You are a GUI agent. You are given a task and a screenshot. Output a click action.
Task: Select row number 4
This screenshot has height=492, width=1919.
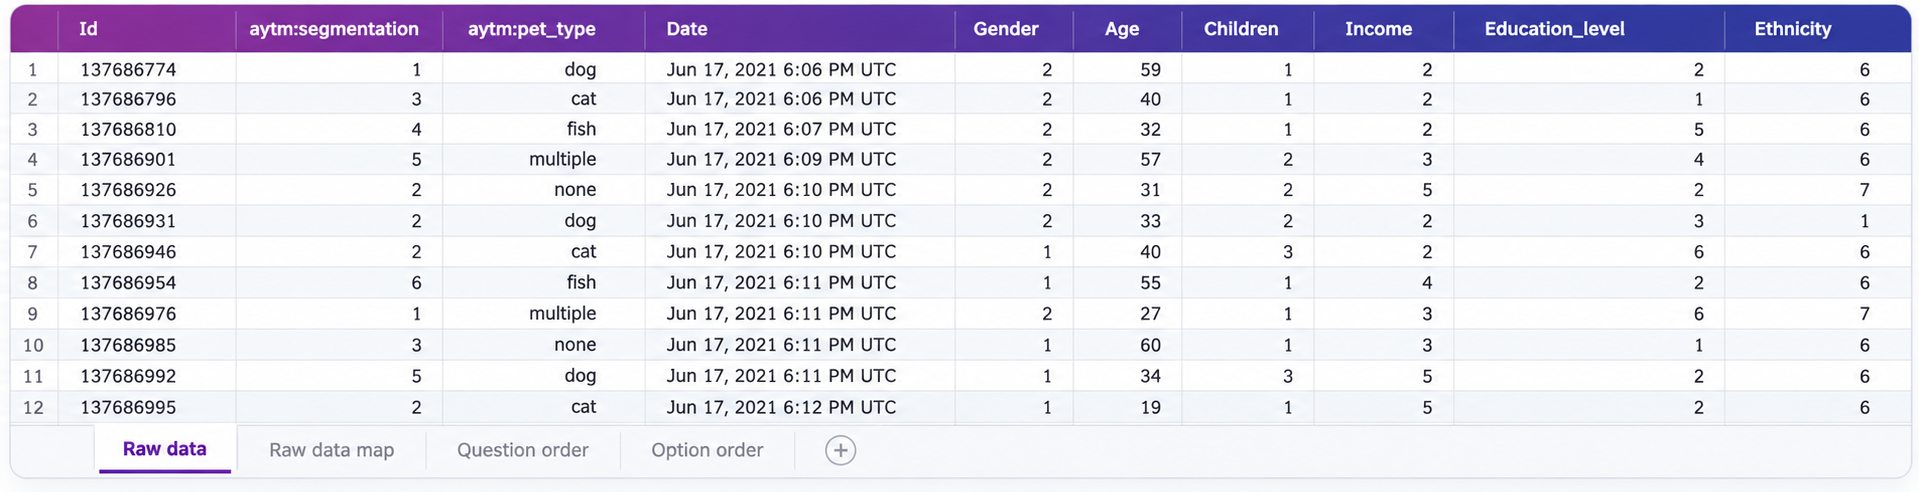33,160
